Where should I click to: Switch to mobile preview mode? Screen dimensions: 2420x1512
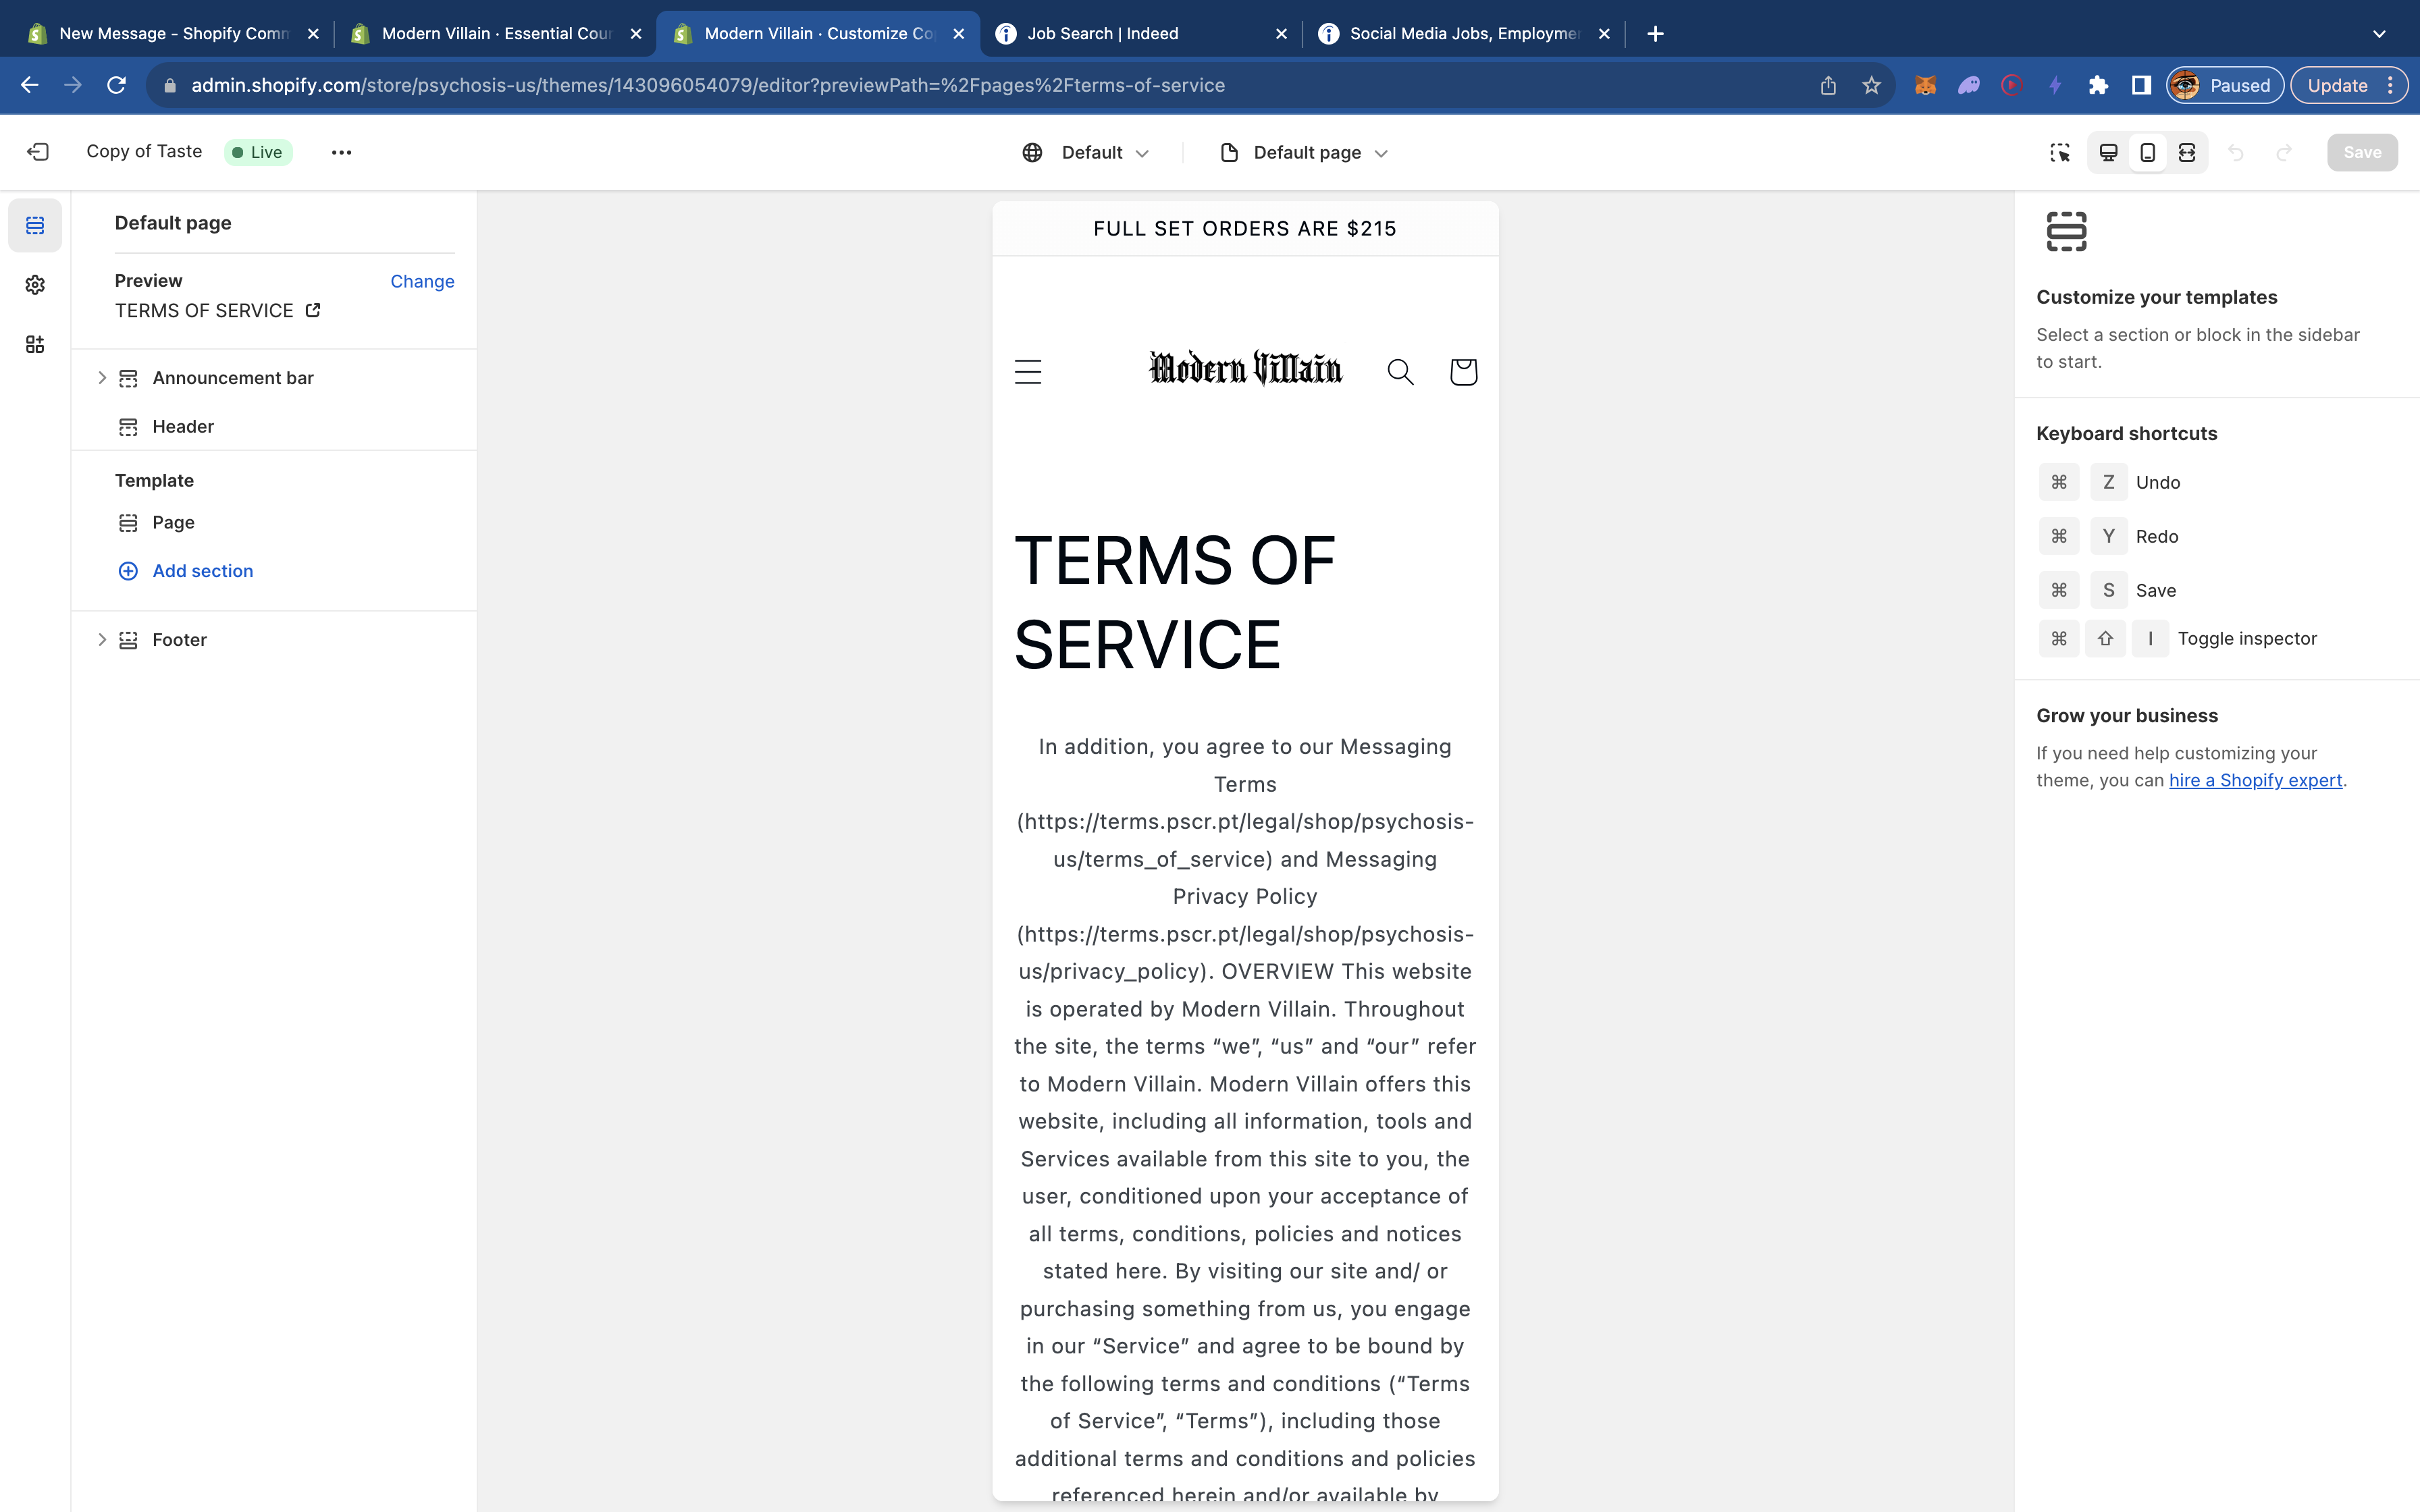pos(2147,152)
